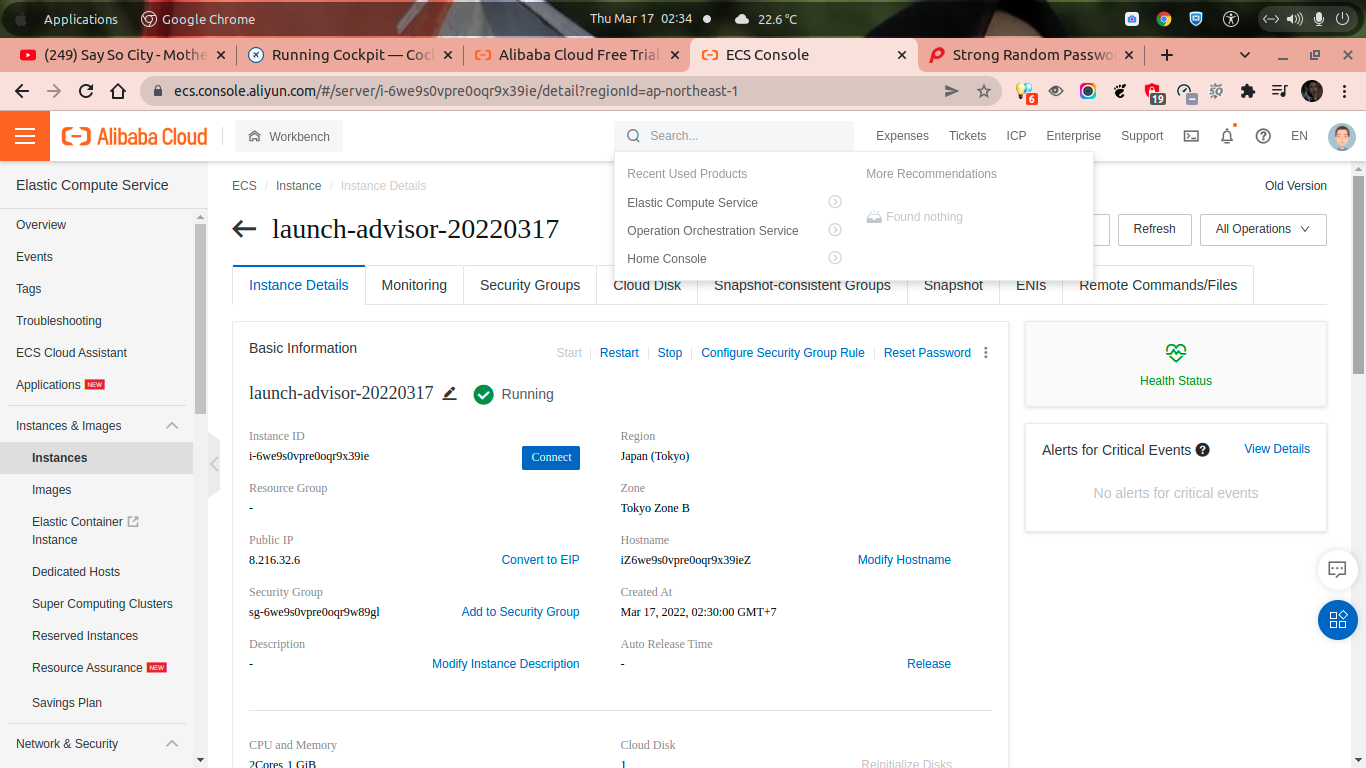Screen dimensions: 1366x768
Task: Open arrow icon next to Operation Orchestration Service
Action: [x=835, y=230]
